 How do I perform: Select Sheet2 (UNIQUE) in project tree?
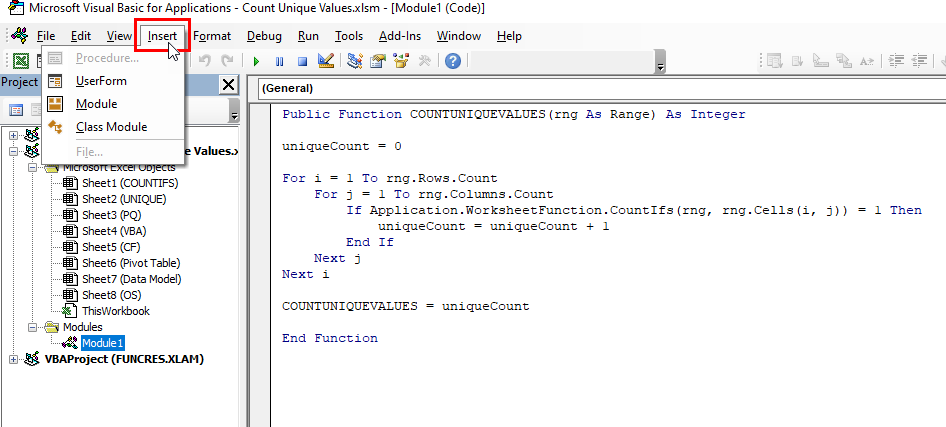(x=124, y=199)
